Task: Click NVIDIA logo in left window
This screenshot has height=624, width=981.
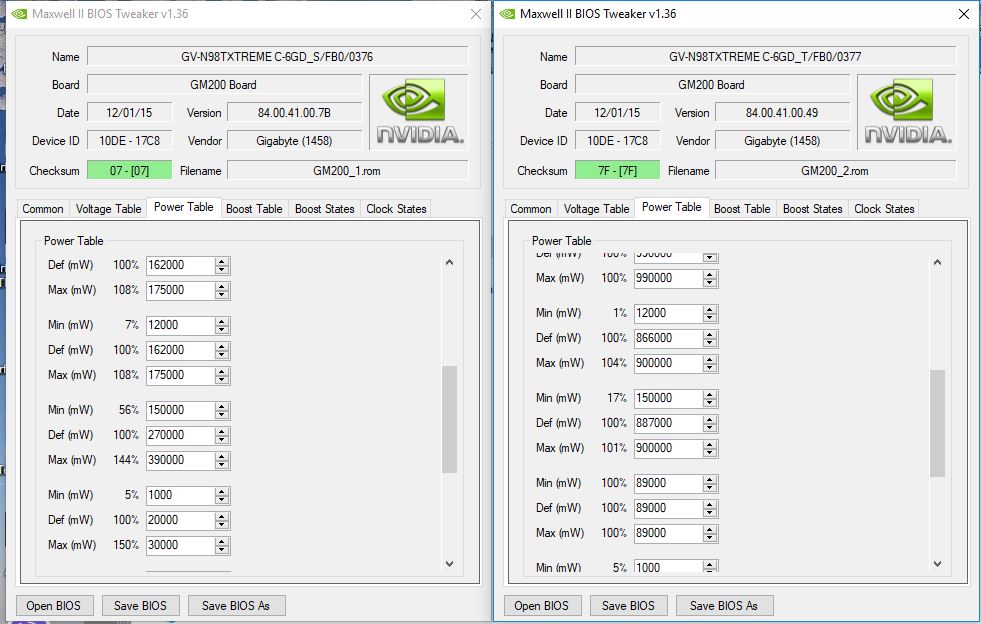Action: pos(419,112)
